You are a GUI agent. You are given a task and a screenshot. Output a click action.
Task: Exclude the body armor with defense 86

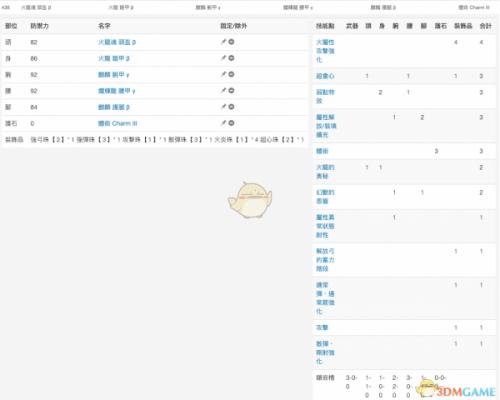tap(231, 58)
